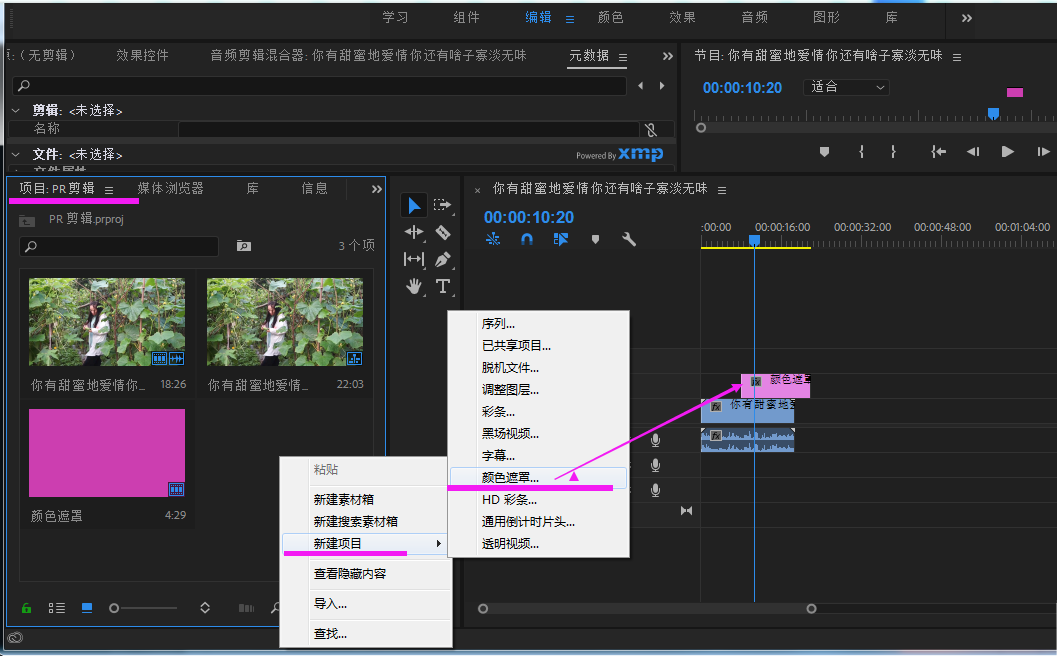Select the Selection arrow tool

tap(414, 206)
